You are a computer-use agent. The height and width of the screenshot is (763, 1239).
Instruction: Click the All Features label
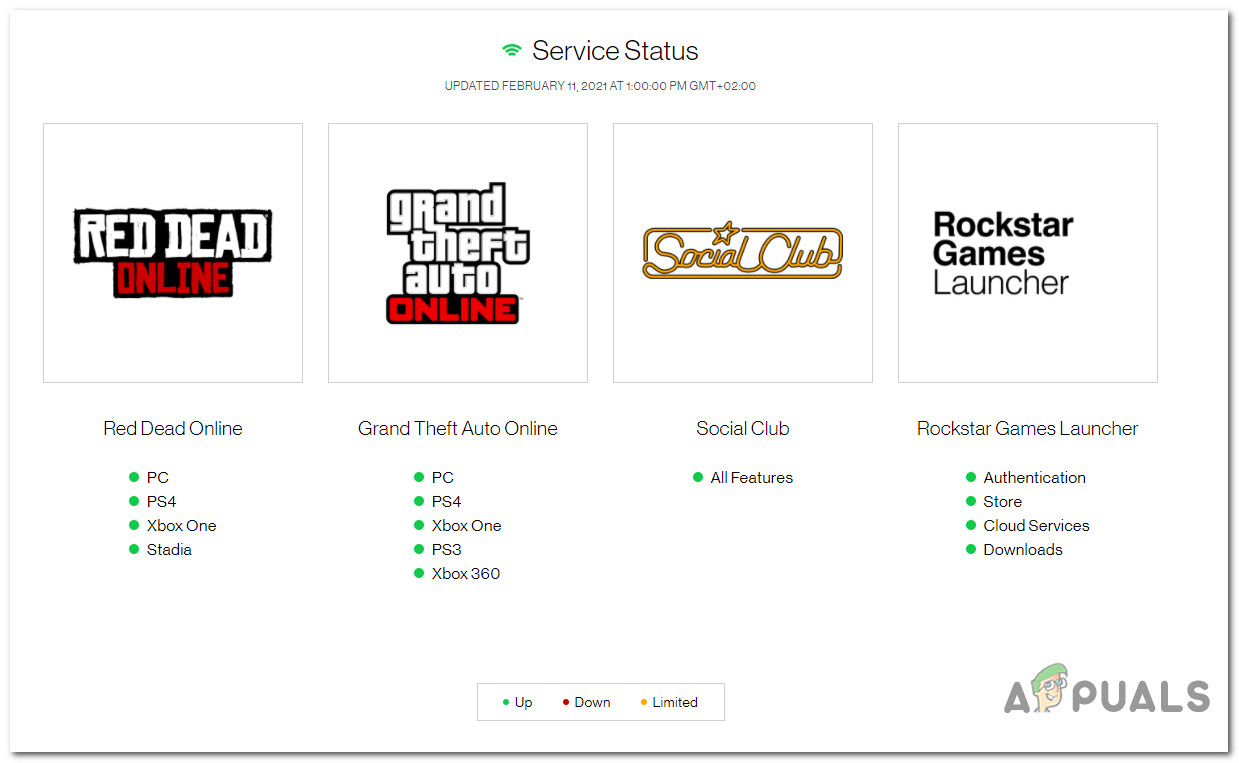tap(752, 478)
